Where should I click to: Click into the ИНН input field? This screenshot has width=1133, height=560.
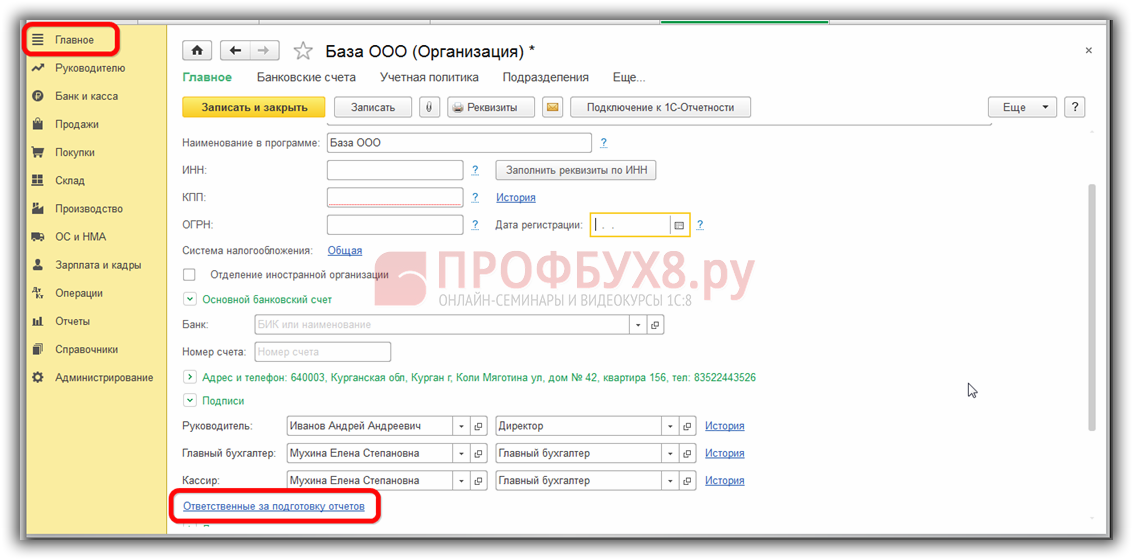click(394, 170)
